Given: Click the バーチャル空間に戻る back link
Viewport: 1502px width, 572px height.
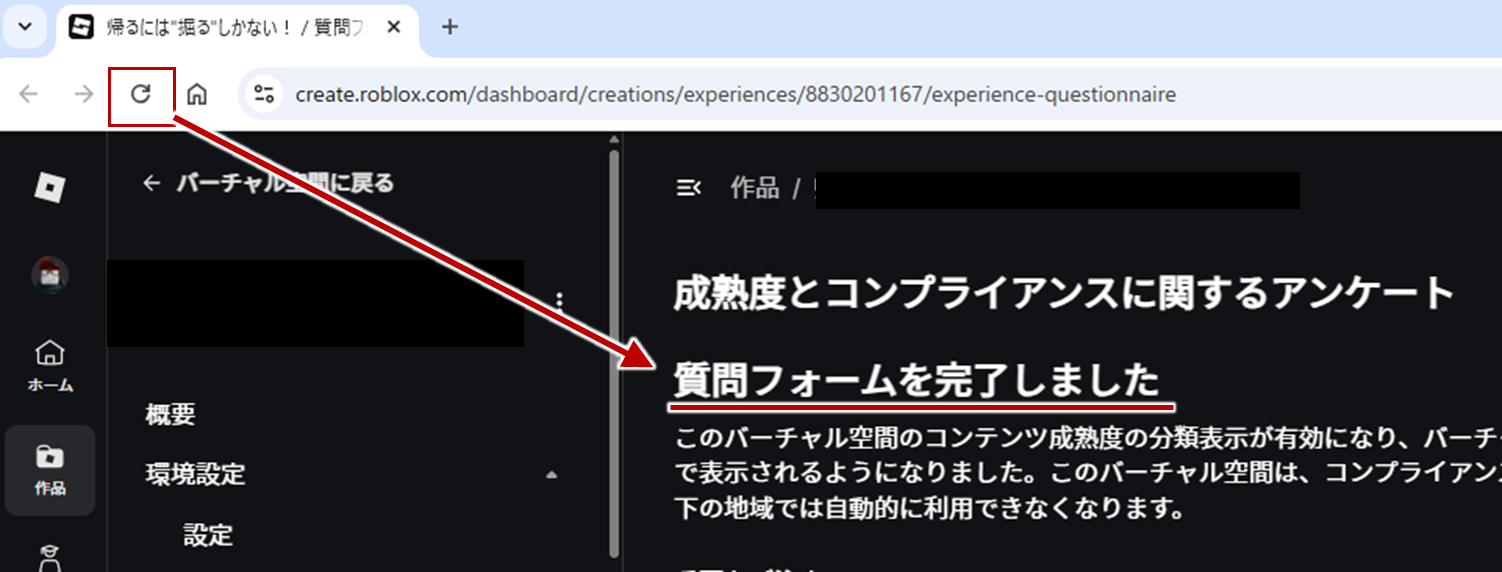Looking at the screenshot, I should [x=268, y=183].
